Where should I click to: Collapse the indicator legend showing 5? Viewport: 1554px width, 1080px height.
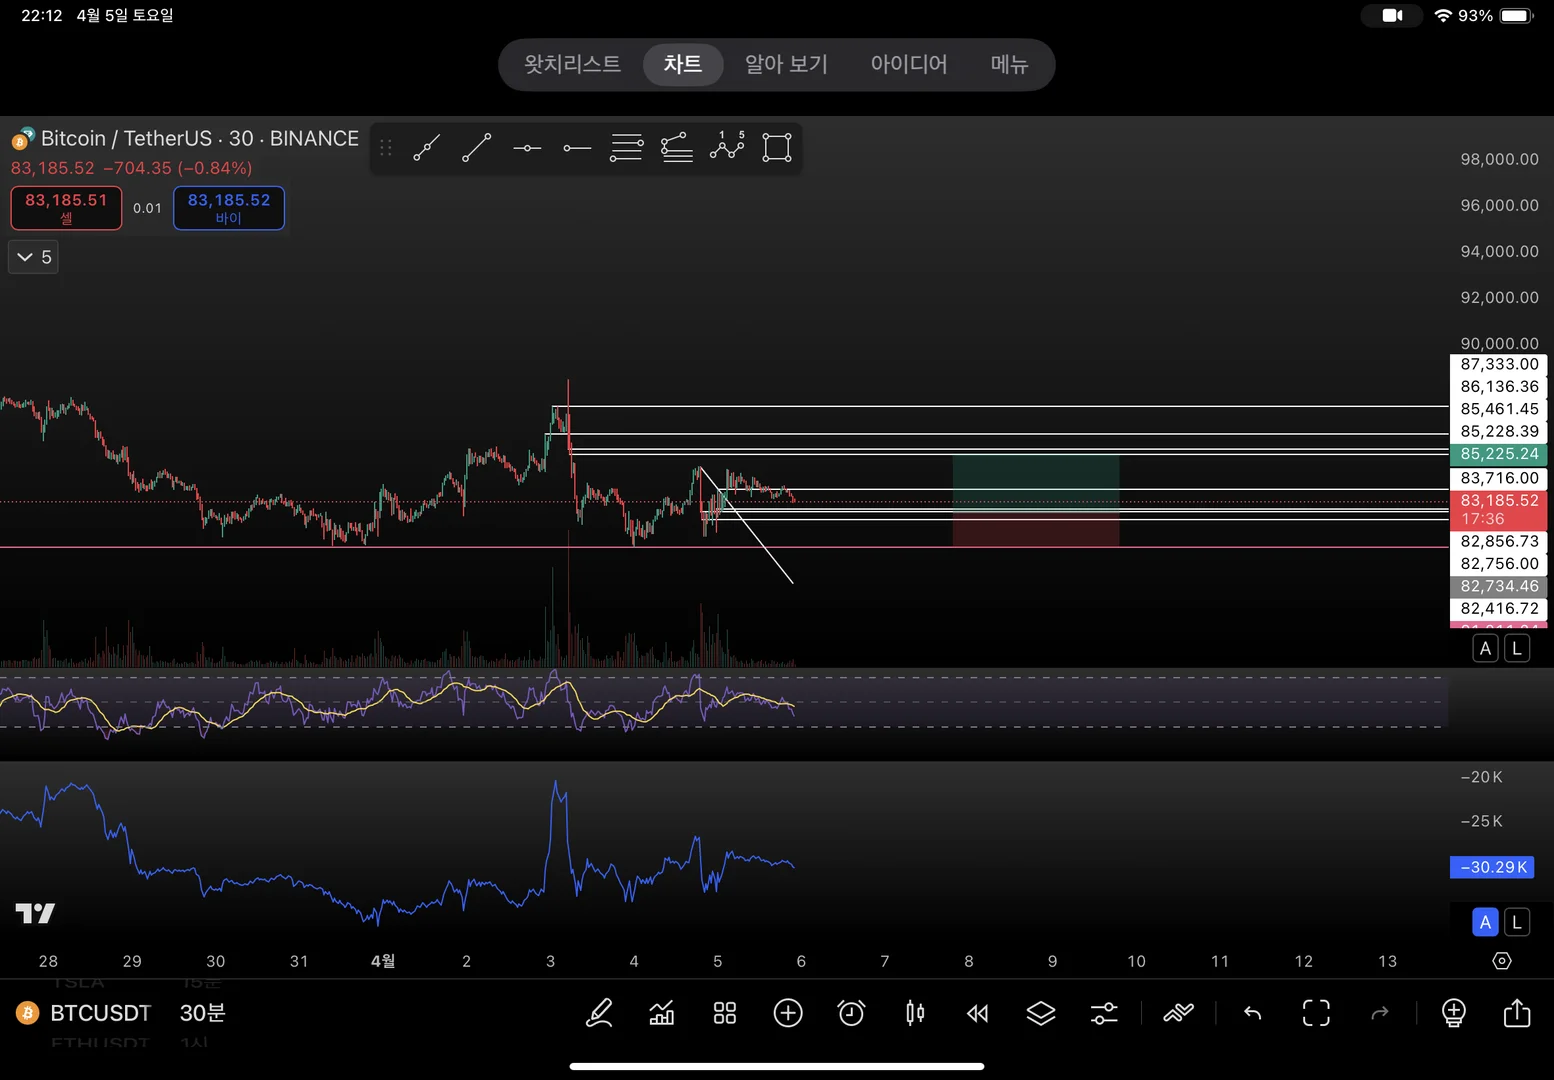pyautogui.click(x=34, y=257)
